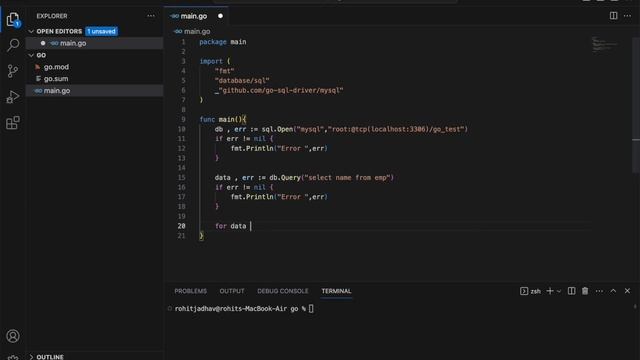Click the db.Query select statement line
Image resolution: width=640 pixels, height=360 pixels.
(x=304, y=178)
